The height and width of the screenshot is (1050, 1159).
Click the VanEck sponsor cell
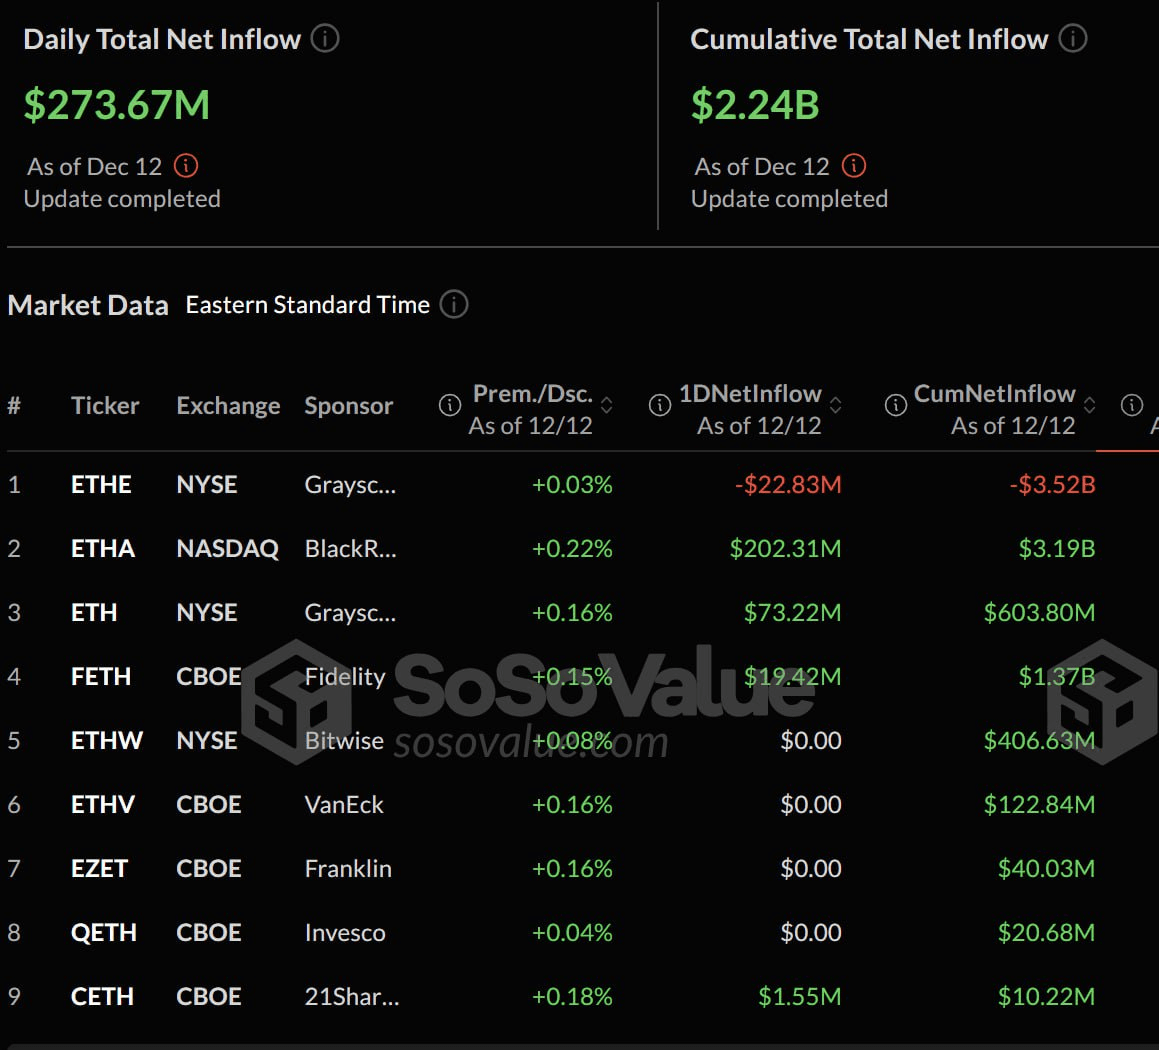click(x=344, y=805)
